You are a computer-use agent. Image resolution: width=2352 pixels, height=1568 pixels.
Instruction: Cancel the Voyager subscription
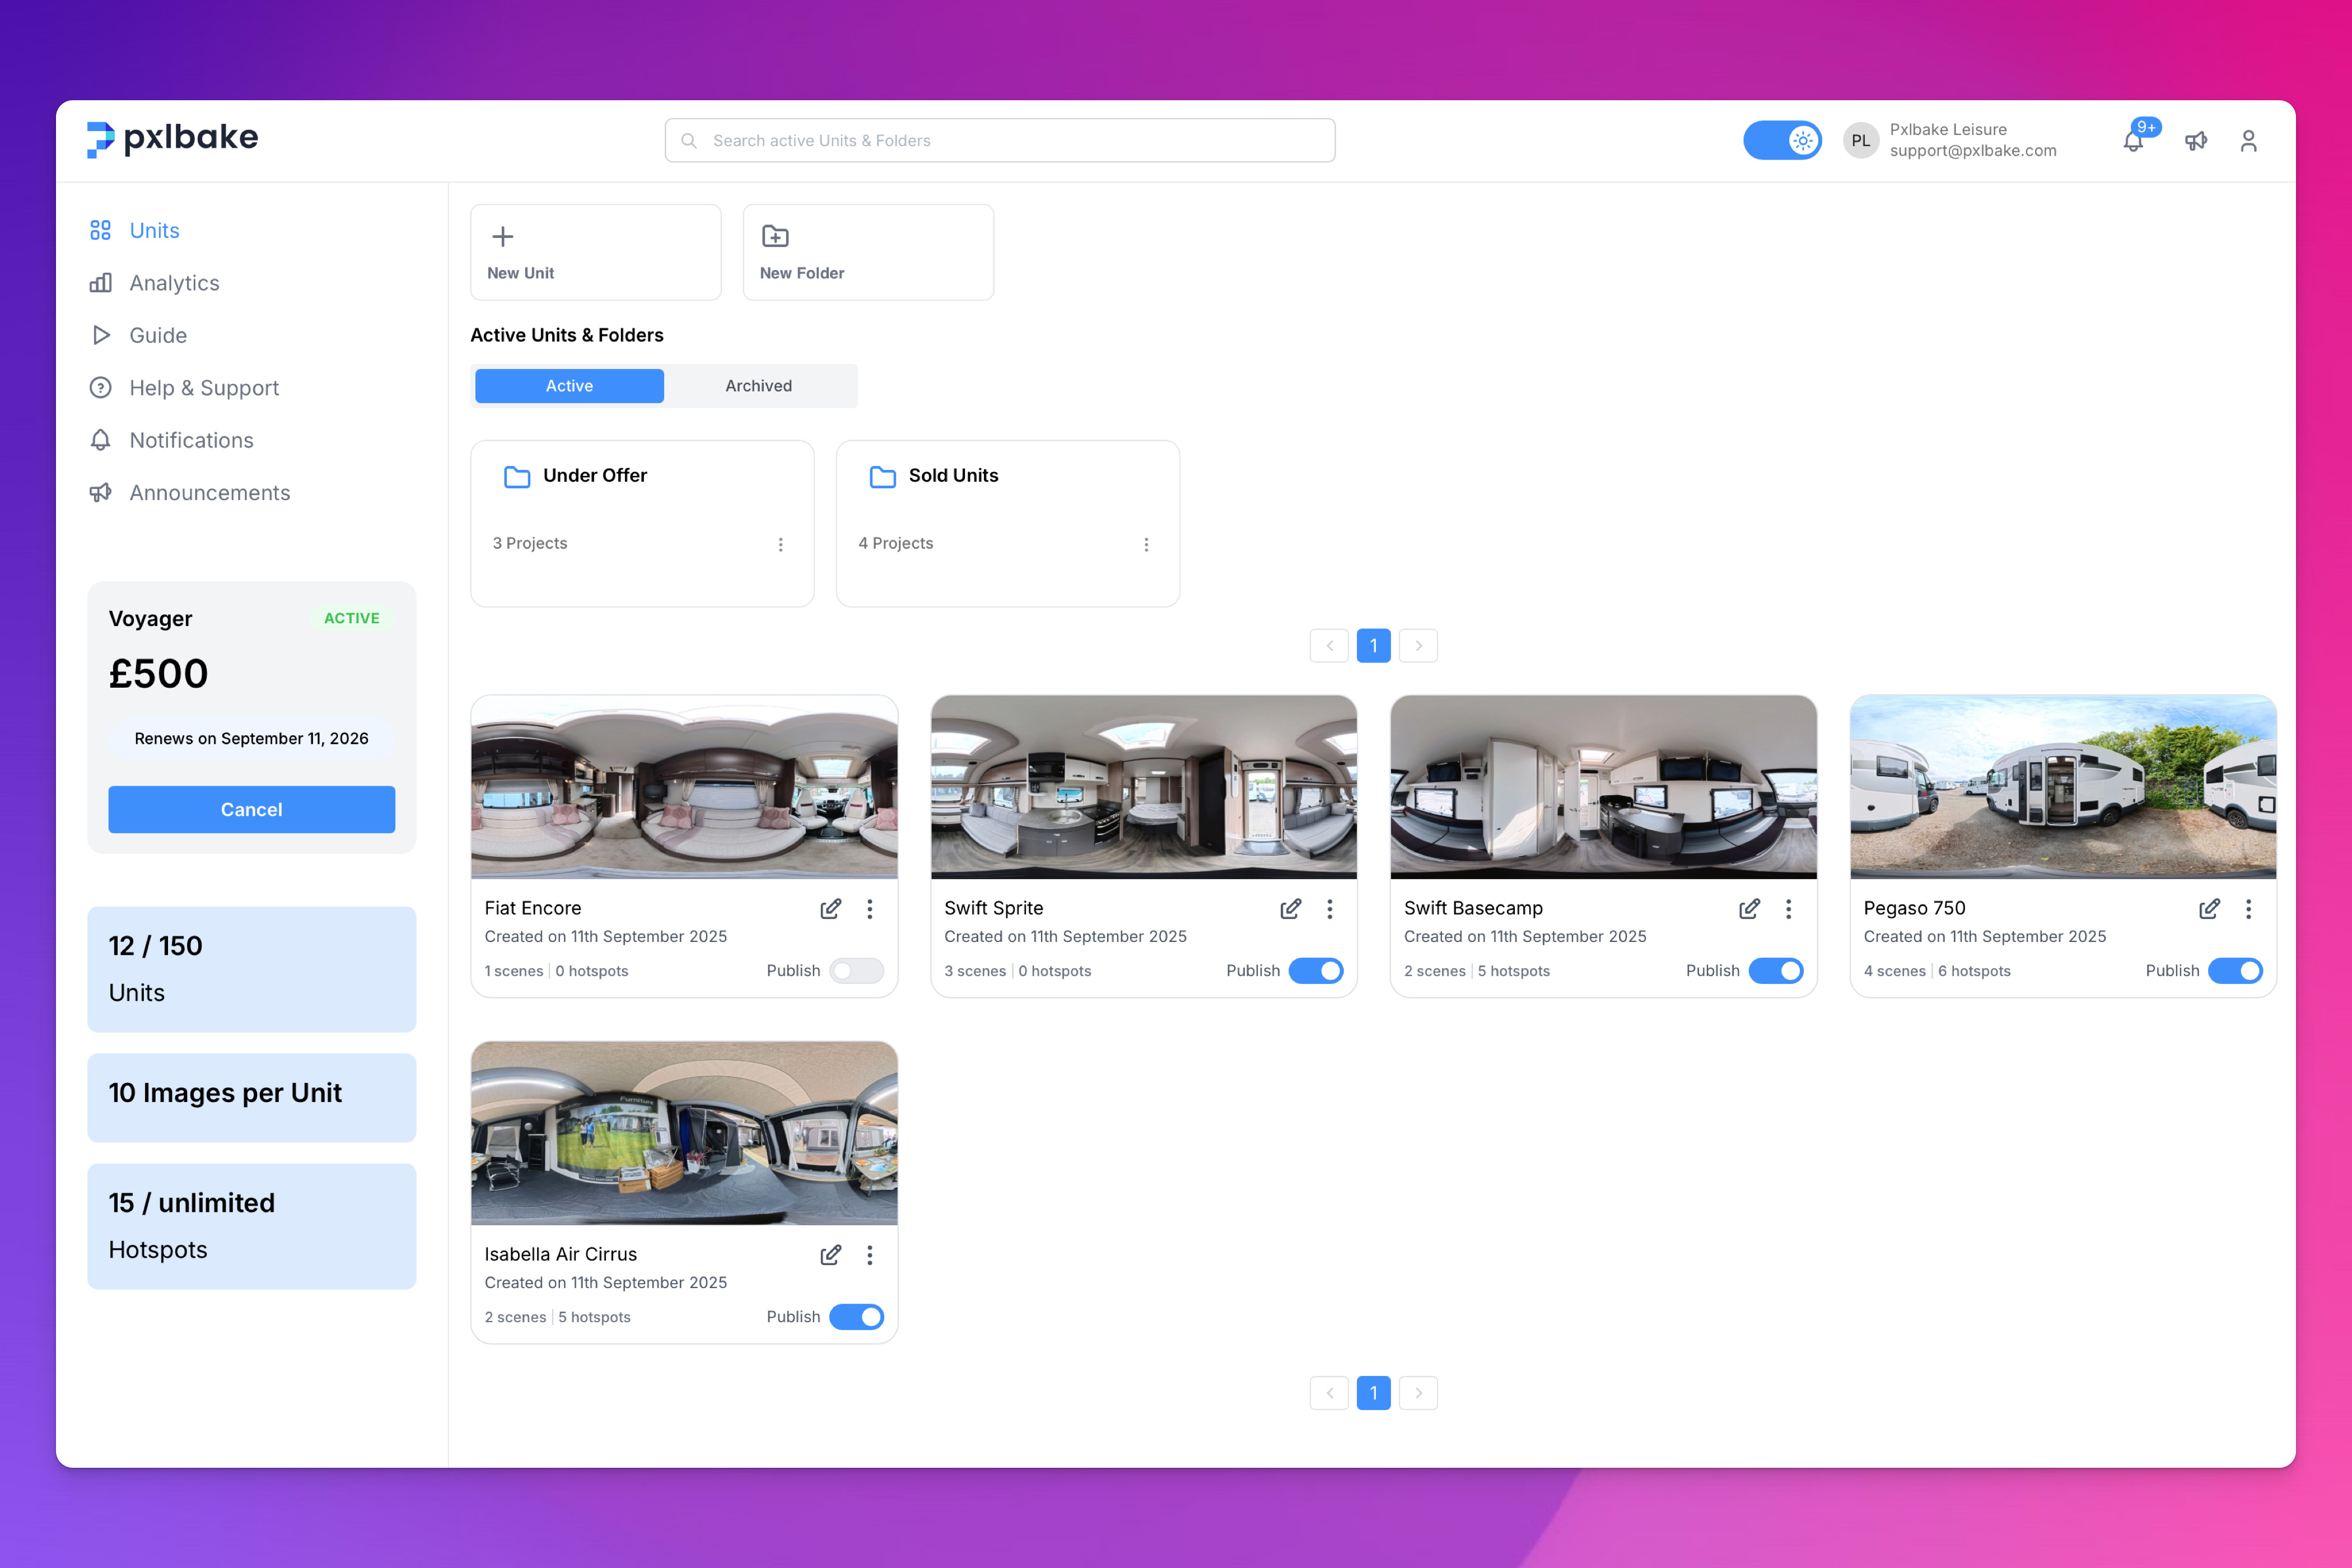point(251,810)
